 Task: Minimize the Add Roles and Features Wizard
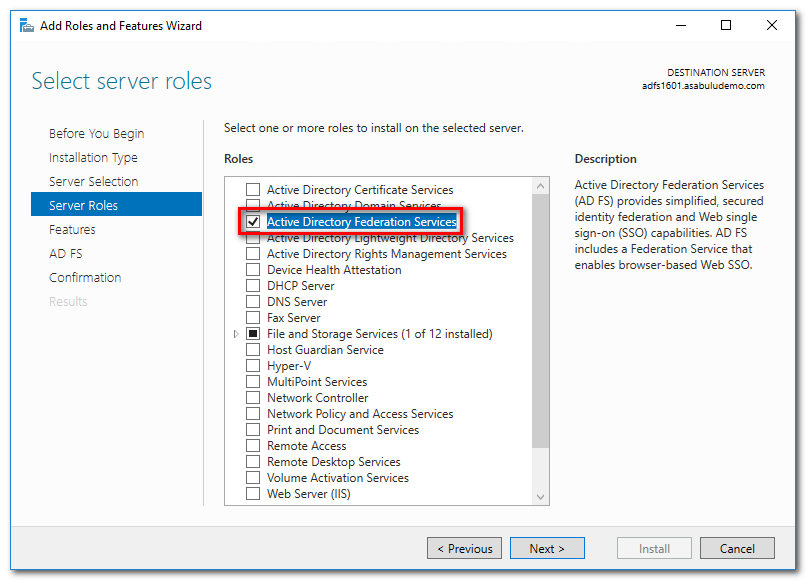click(x=681, y=25)
